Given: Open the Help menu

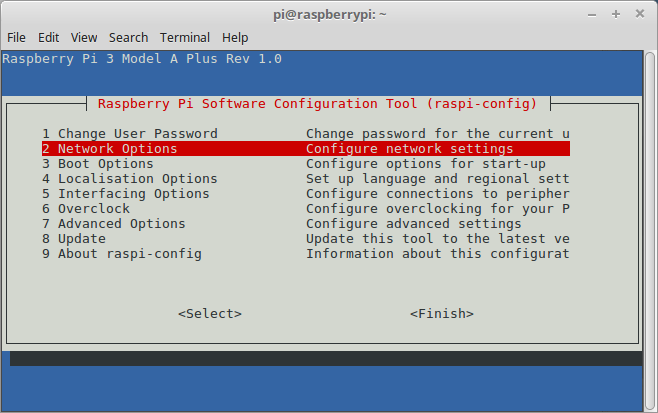Looking at the screenshot, I should (235, 37).
